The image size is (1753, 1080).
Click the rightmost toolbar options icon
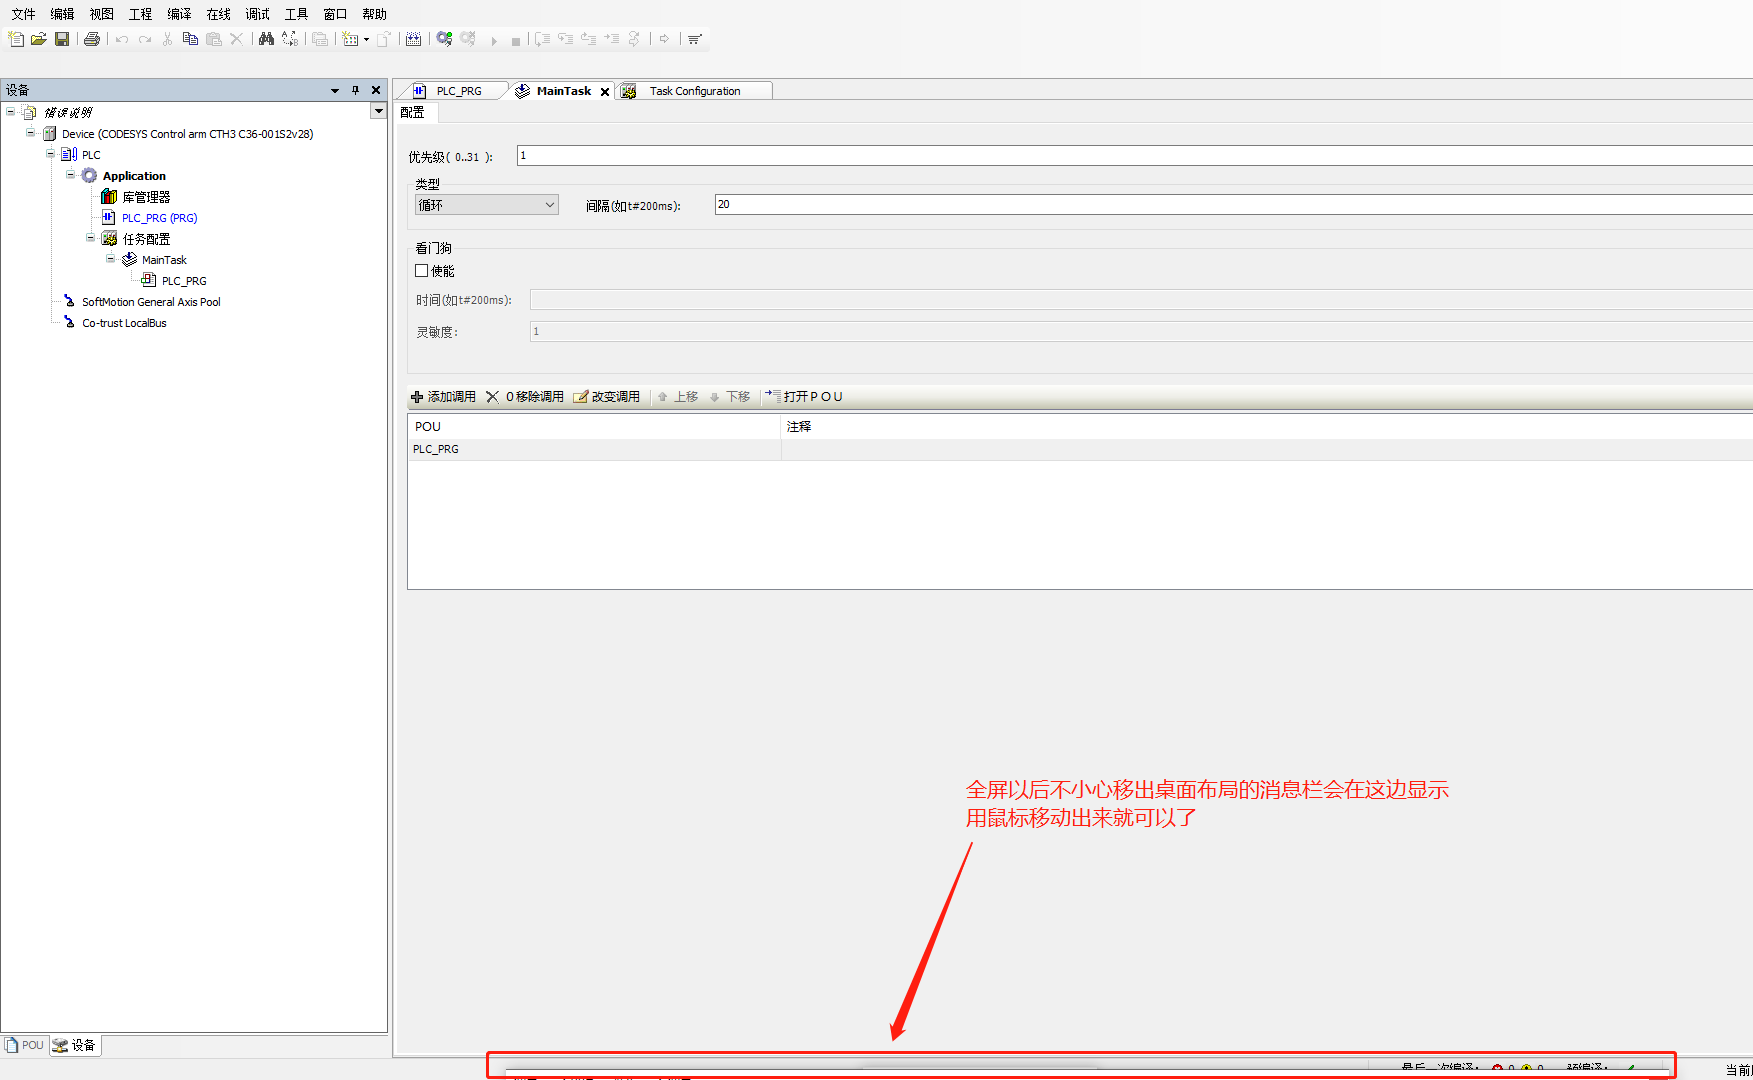(695, 39)
